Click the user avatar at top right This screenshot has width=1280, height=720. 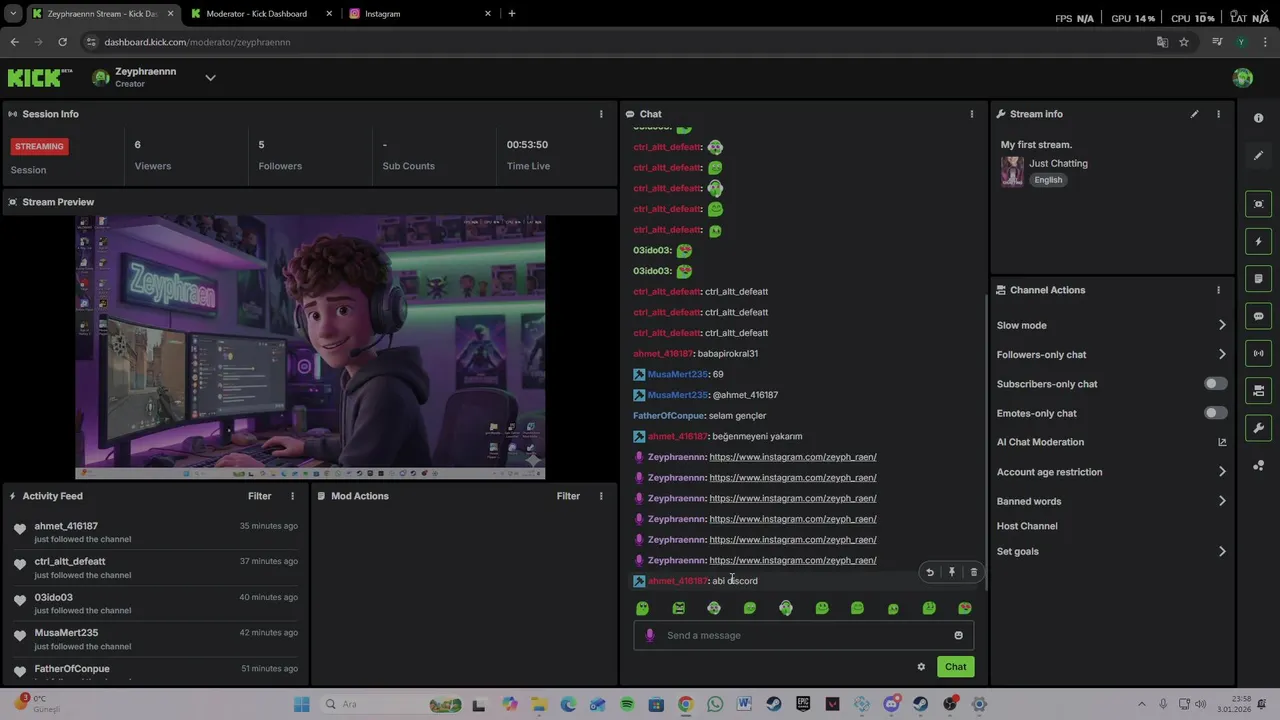click(1243, 78)
